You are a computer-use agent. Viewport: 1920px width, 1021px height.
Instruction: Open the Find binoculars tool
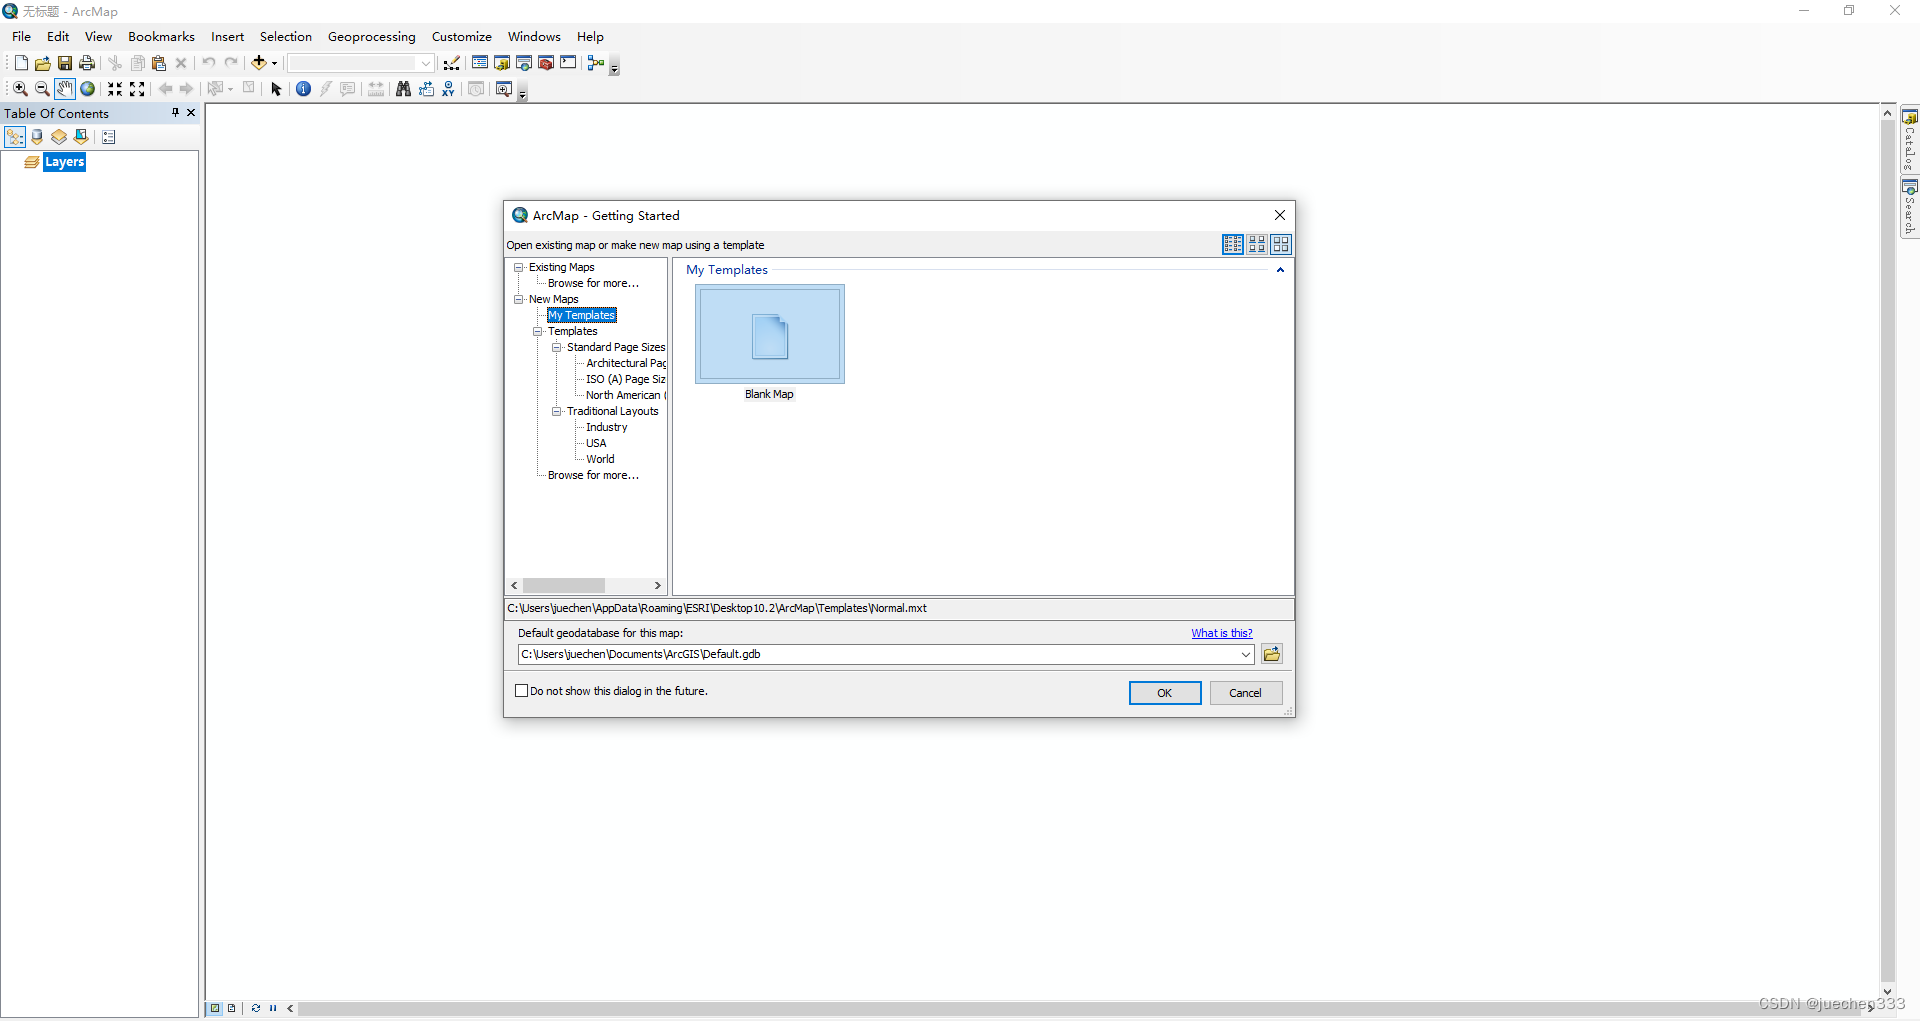[403, 89]
